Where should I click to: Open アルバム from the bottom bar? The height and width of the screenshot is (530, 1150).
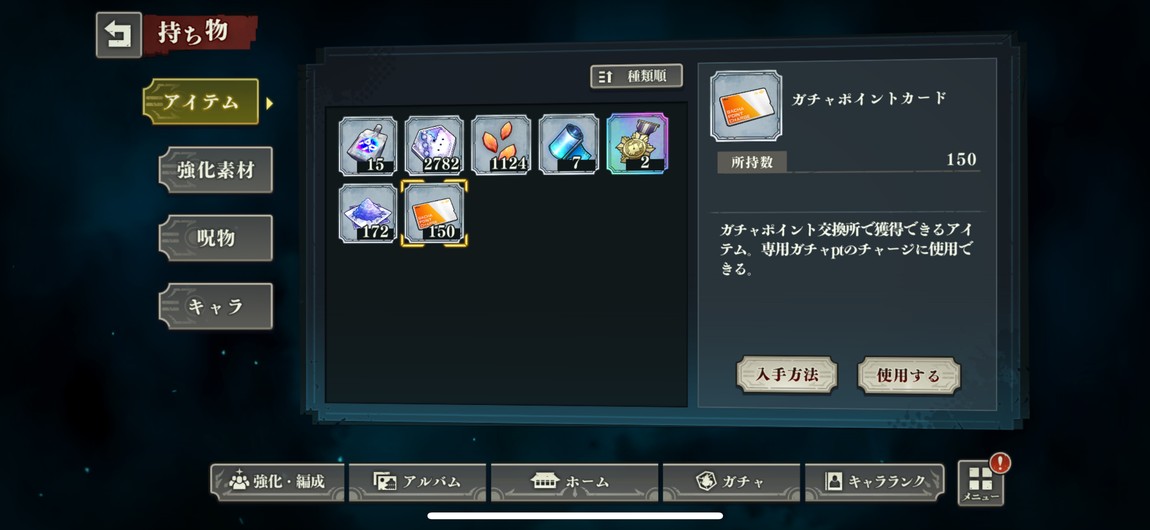(417, 482)
